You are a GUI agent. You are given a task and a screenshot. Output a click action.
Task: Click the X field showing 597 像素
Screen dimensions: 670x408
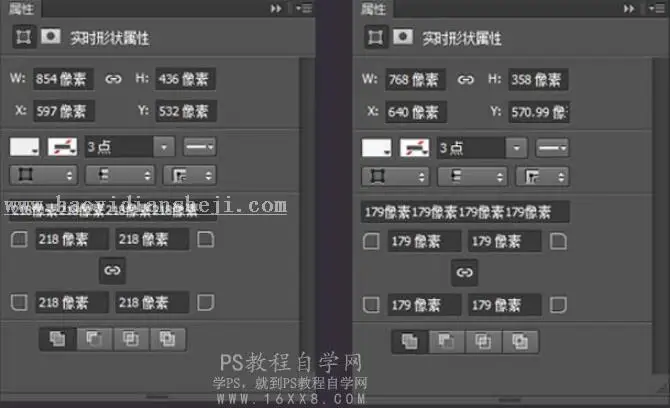[64, 112]
